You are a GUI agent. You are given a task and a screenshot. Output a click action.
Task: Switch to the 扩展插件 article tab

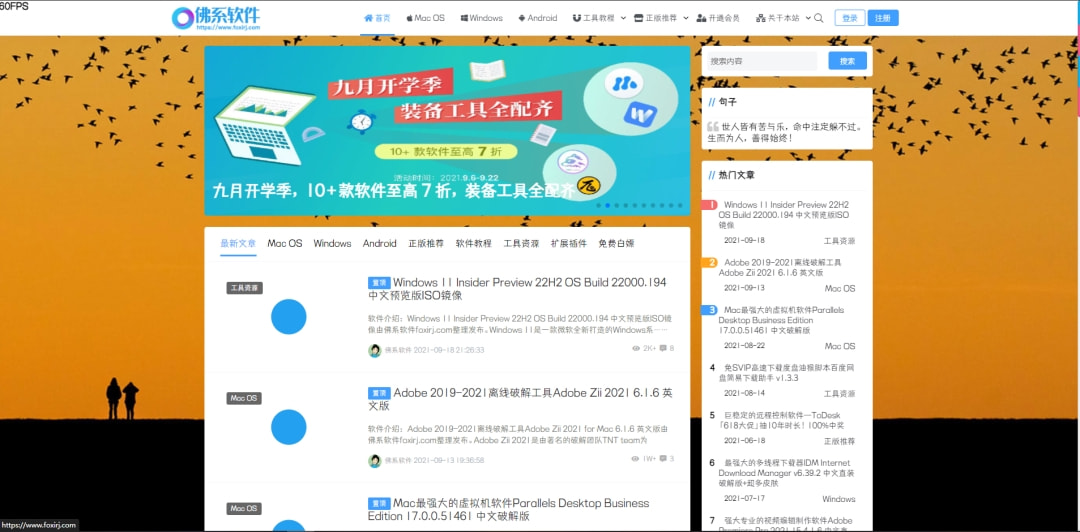[569, 243]
